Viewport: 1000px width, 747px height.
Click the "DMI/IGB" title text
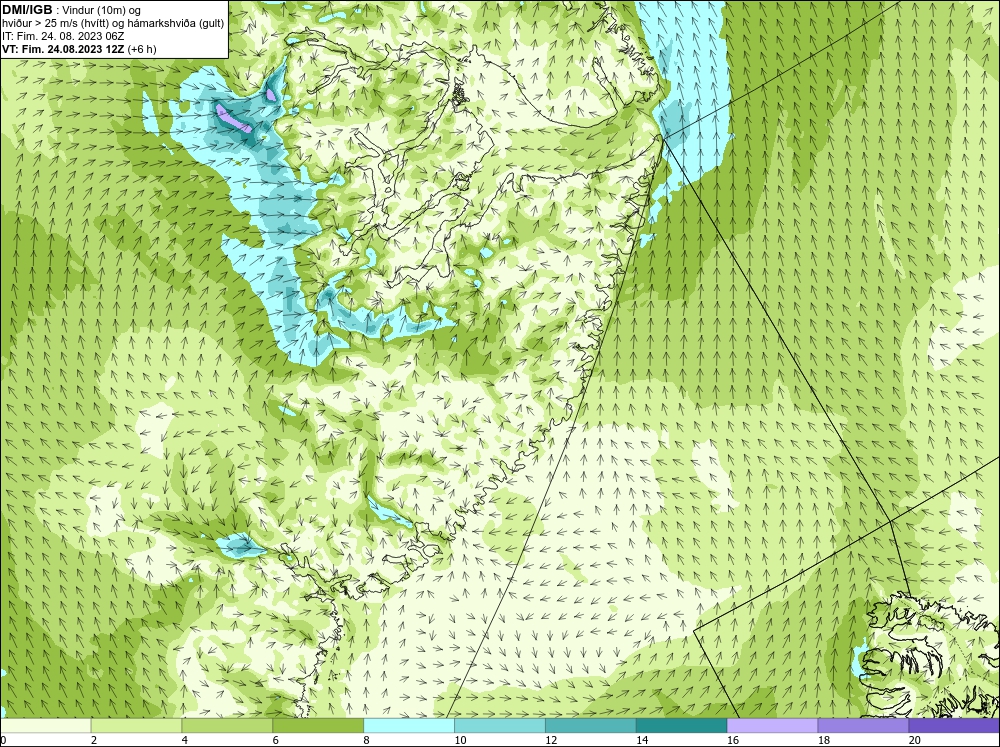[27, 10]
